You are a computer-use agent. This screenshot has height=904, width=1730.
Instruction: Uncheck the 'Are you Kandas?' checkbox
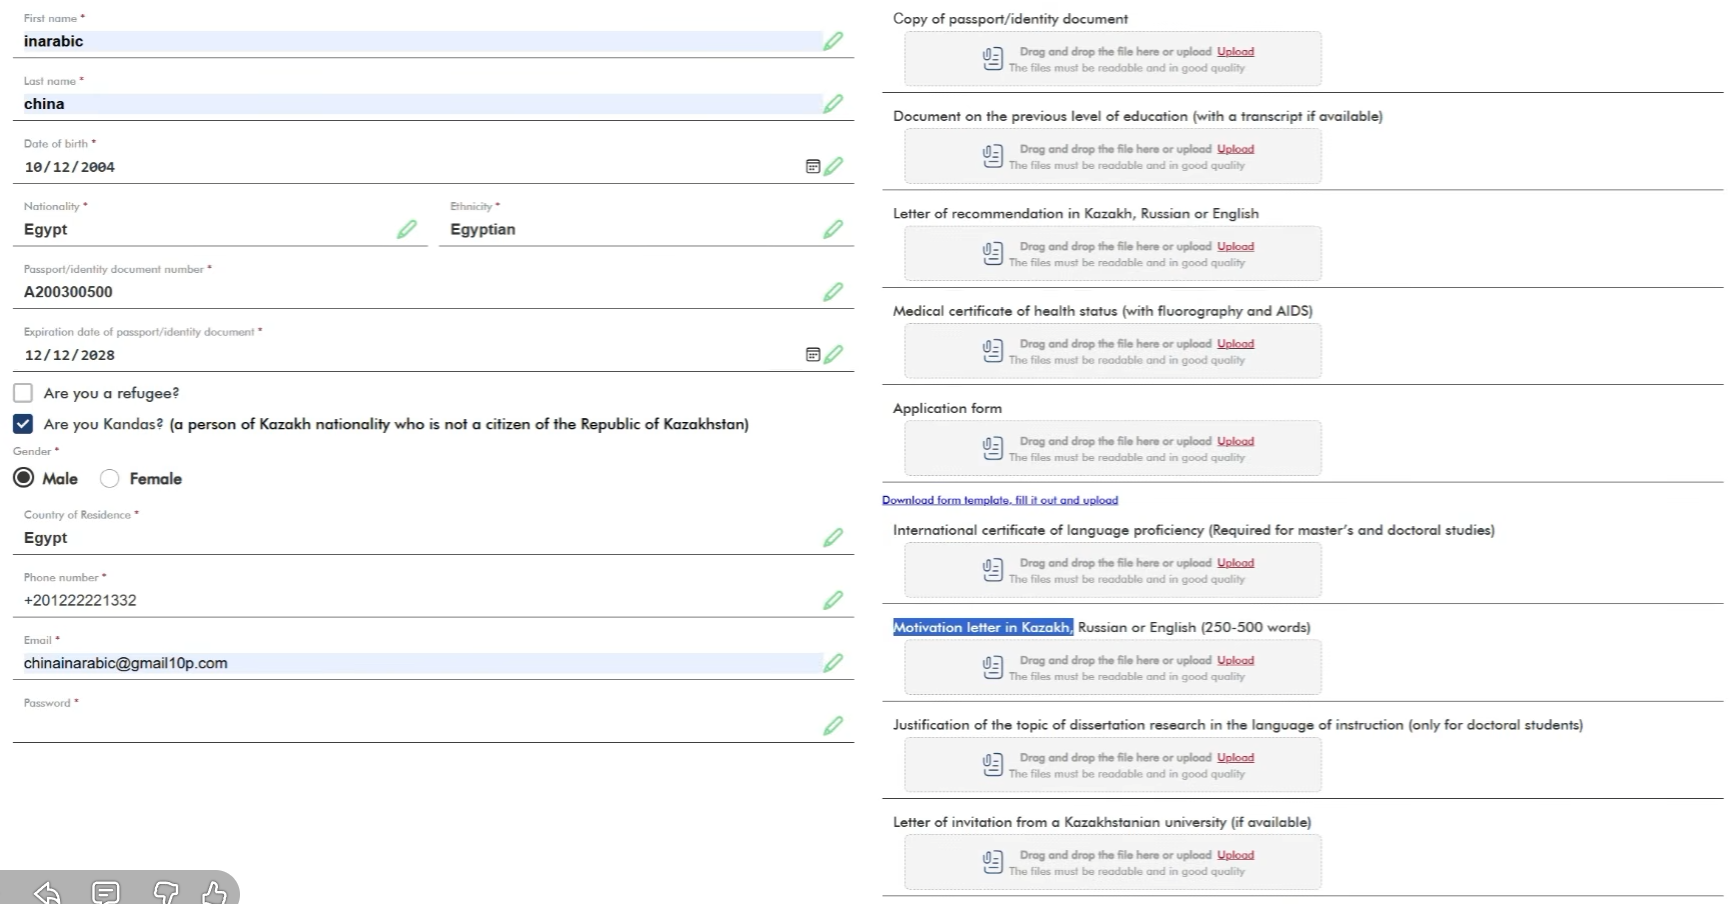click(x=23, y=424)
